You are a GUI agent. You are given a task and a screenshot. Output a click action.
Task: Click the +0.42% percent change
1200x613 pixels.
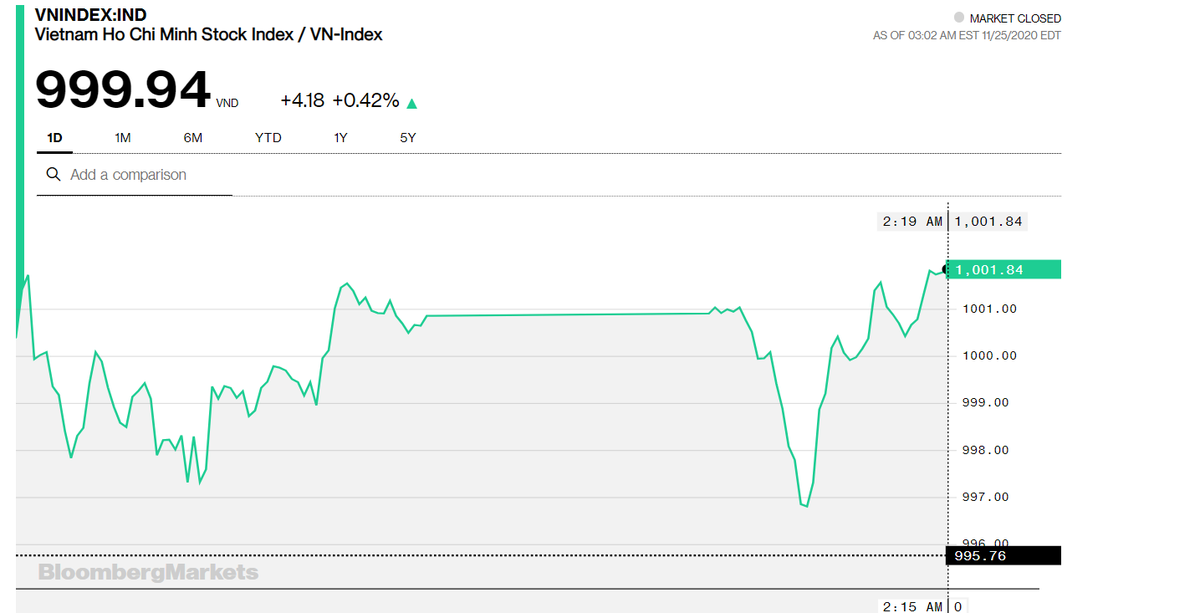coord(366,101)
